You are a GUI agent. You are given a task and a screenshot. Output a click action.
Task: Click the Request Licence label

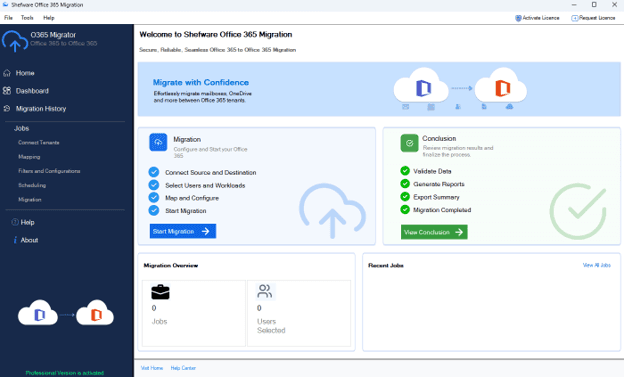tap(597, 18)
